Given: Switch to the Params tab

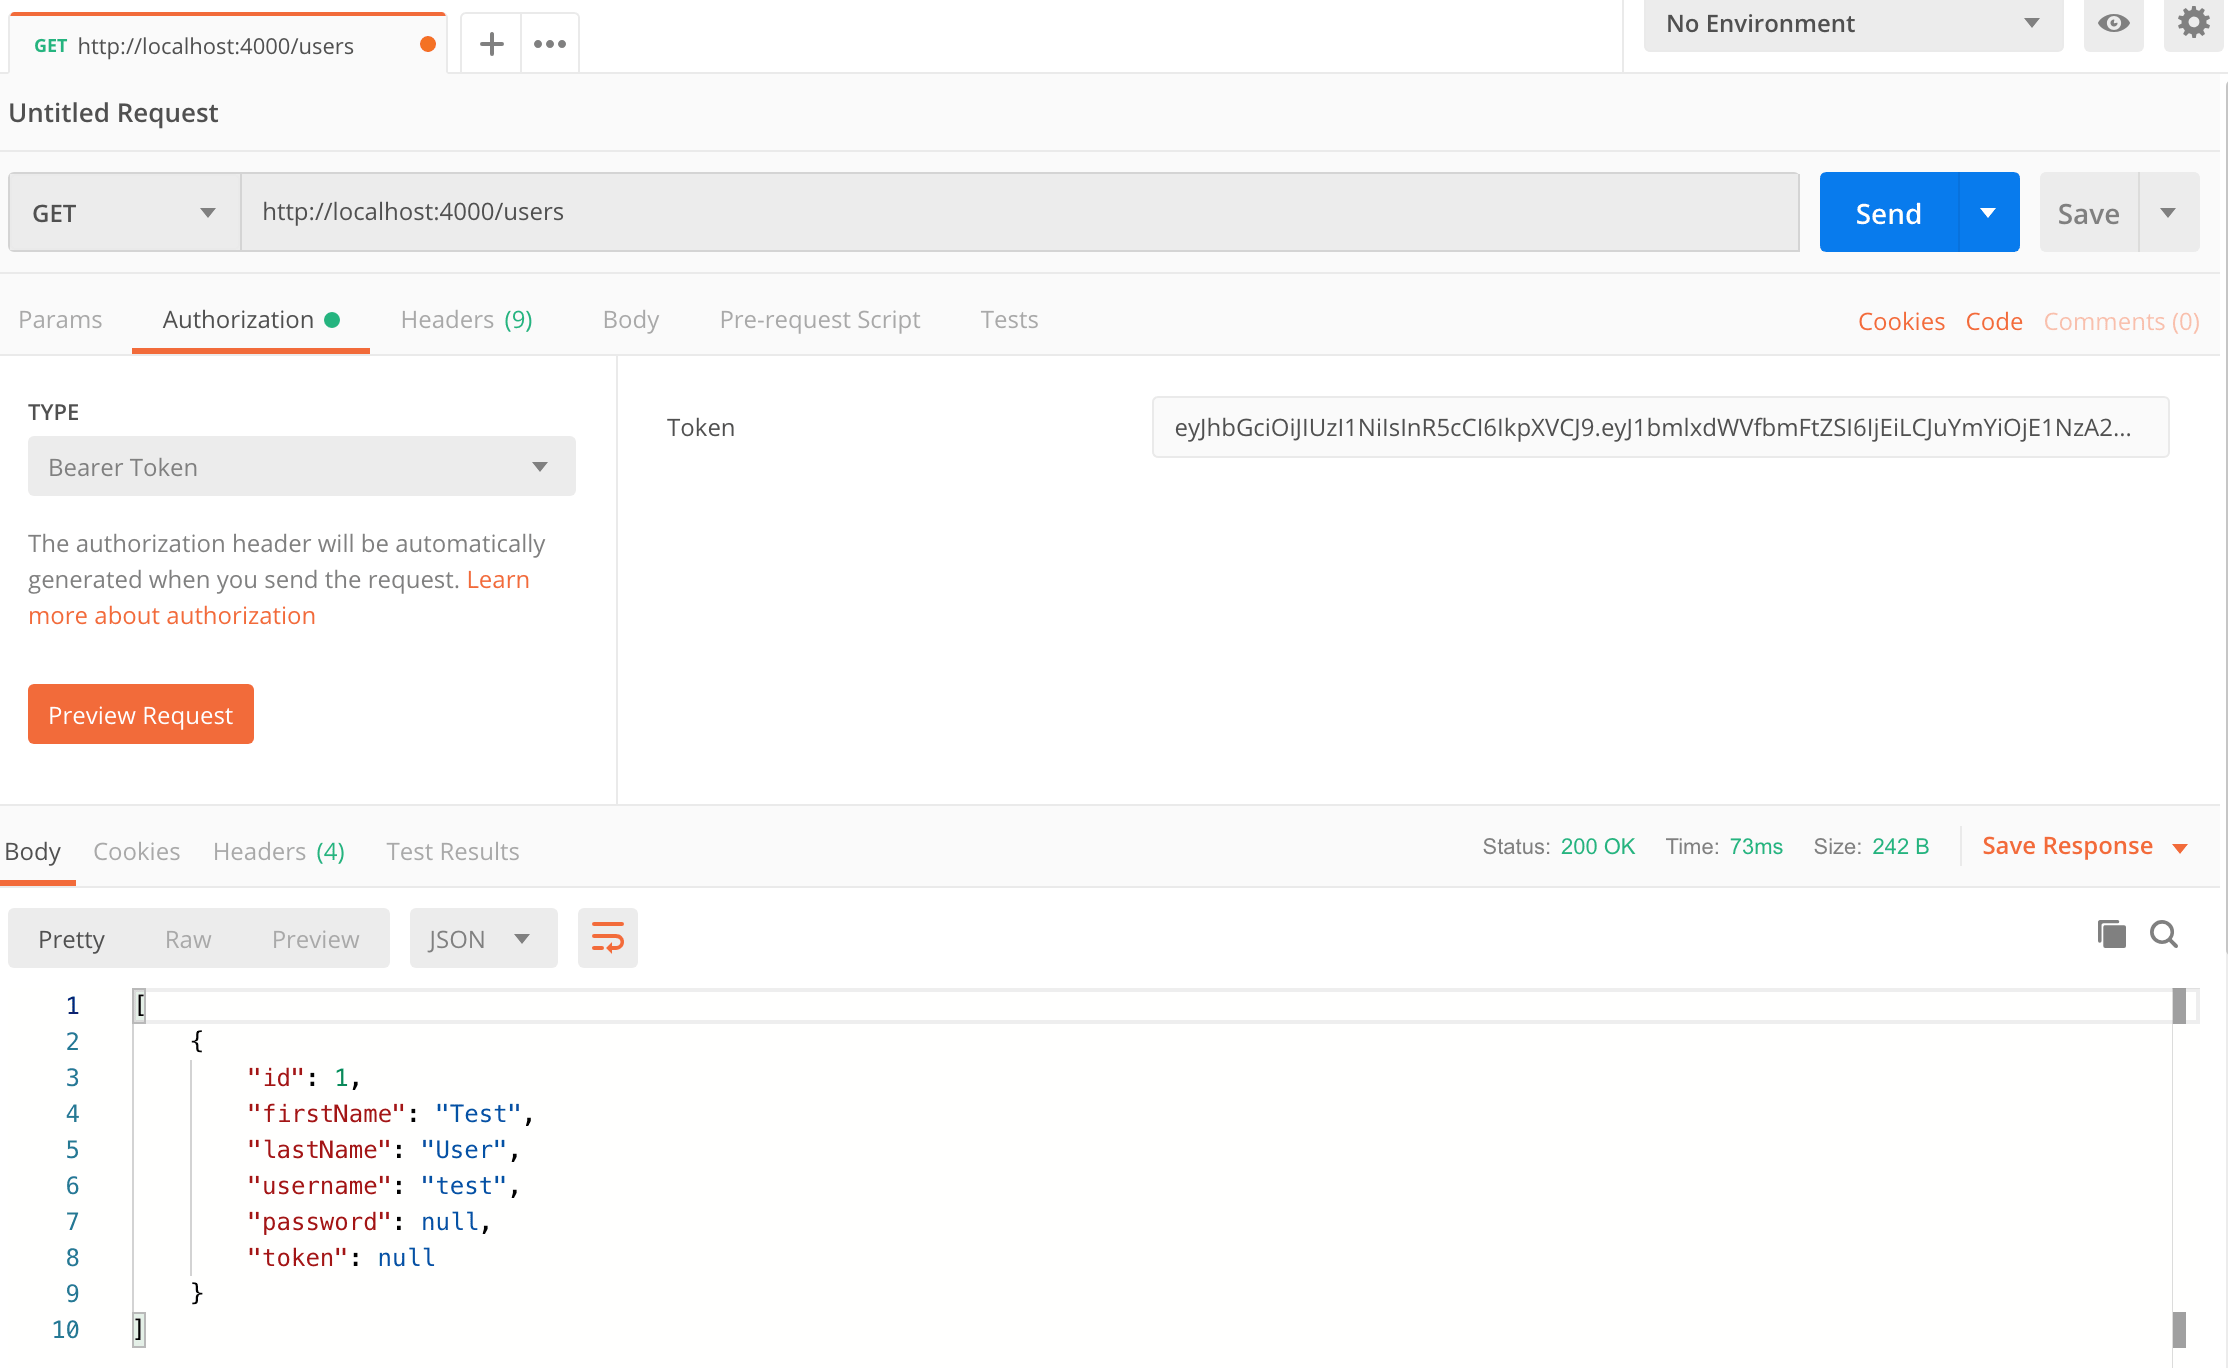Looking at the screenshot, I should [x=60, y=320].
